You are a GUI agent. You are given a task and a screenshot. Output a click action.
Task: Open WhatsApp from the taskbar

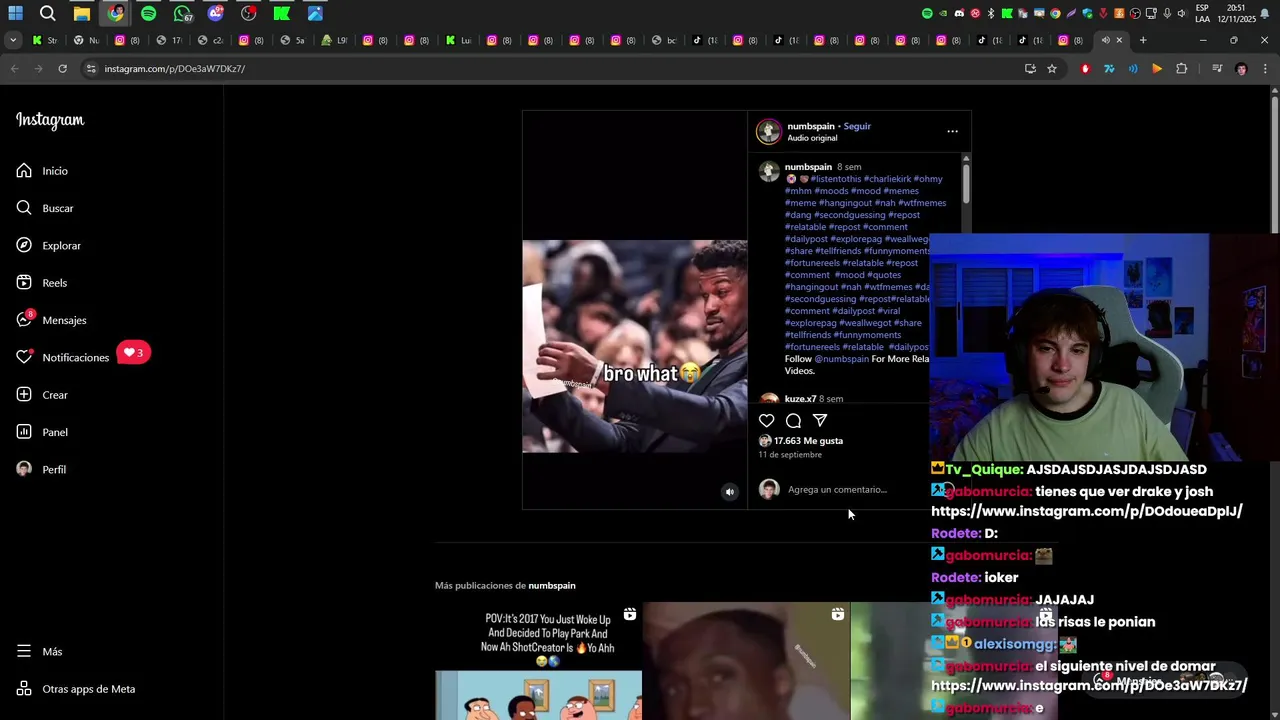pyautogui.click(x=182, y=13)
